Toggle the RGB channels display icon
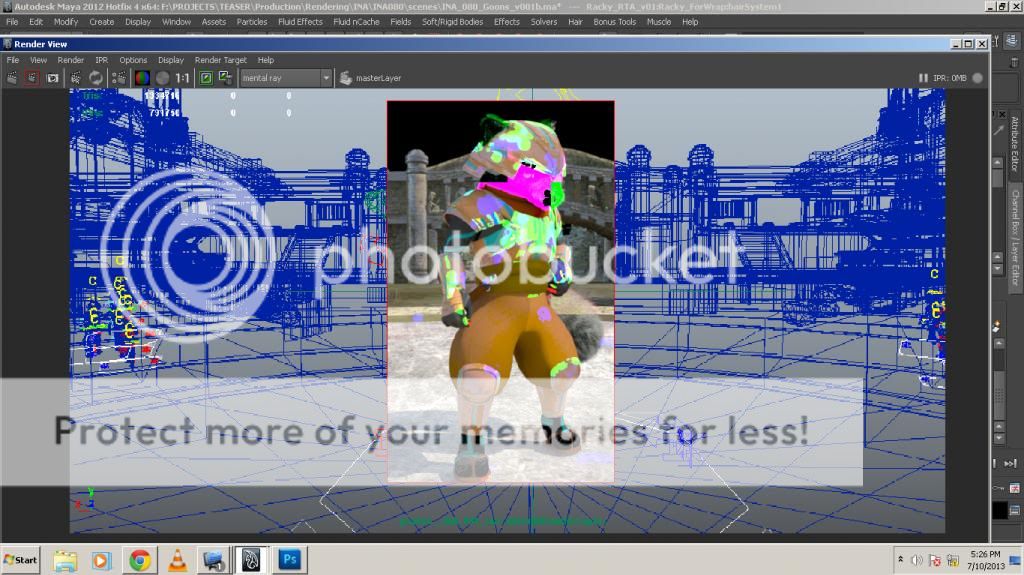Viewport: 1024px width, 575px height. (142, 78)
